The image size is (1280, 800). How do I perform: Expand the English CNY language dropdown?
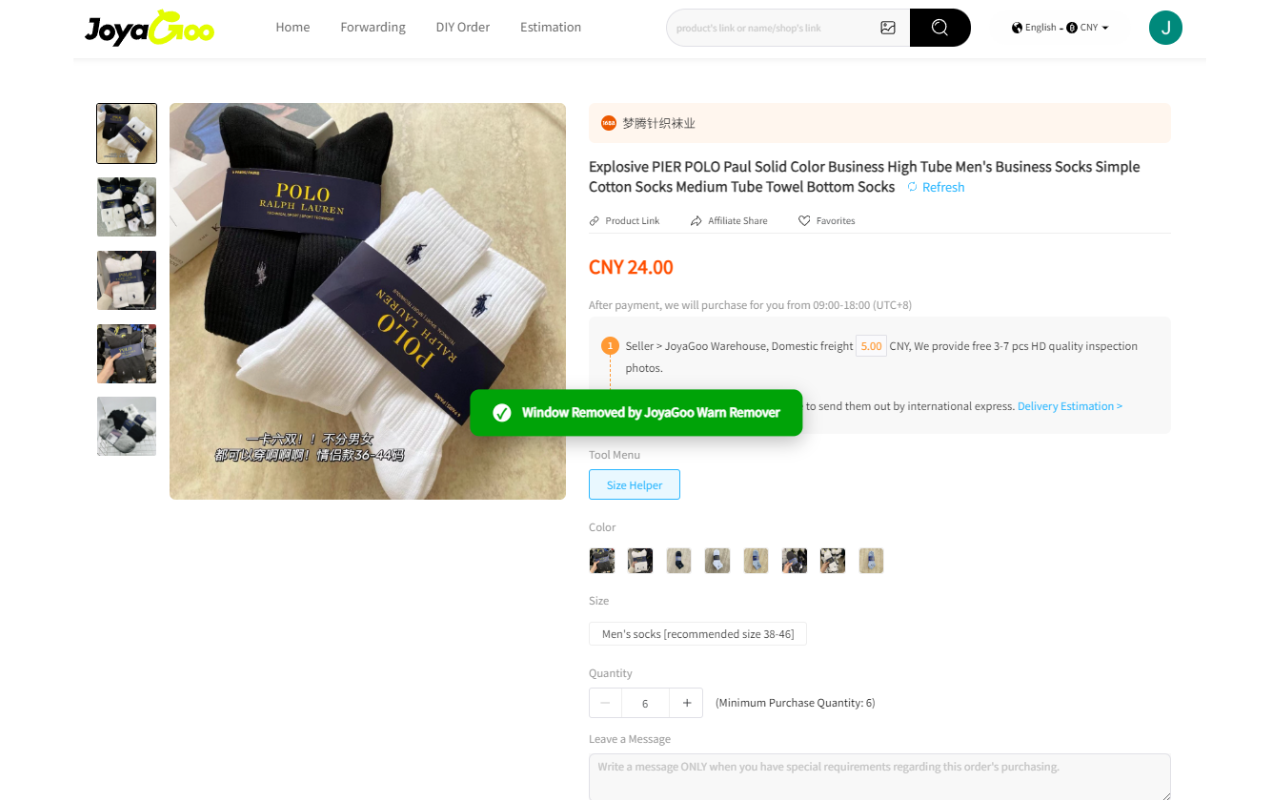(1060, 28)
